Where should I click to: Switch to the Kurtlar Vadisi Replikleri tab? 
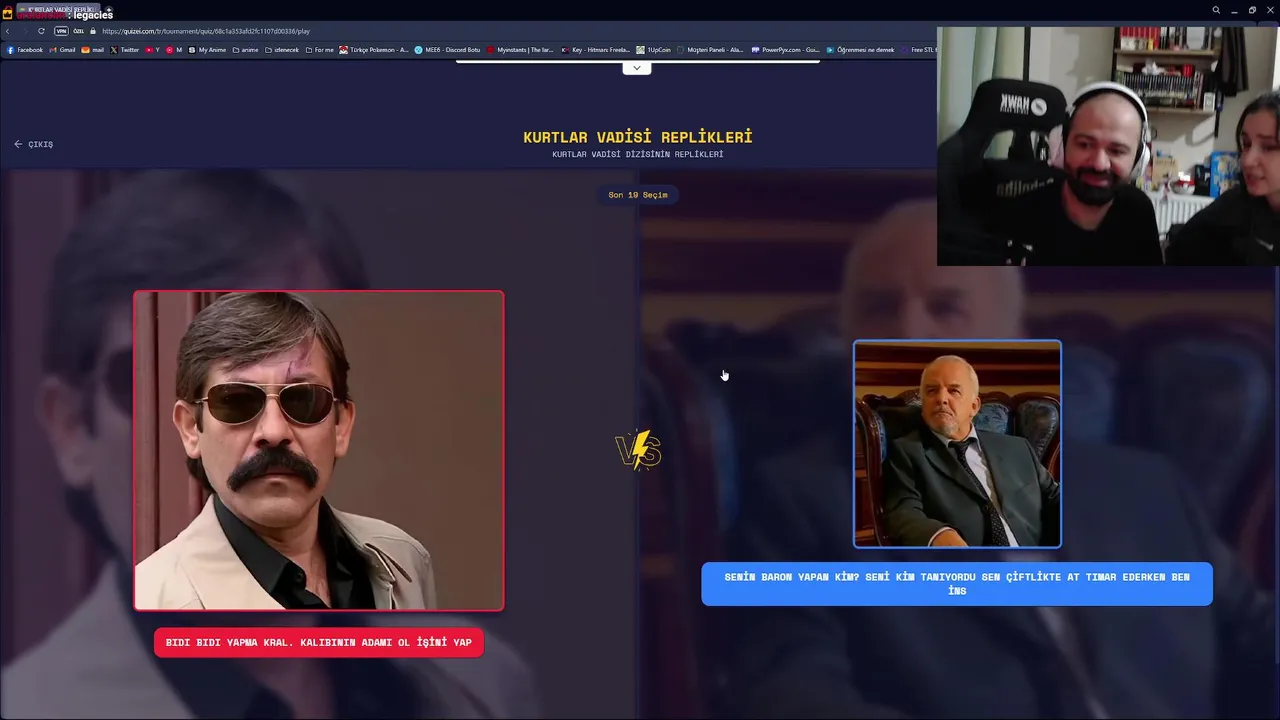click(x=60, y=10)
